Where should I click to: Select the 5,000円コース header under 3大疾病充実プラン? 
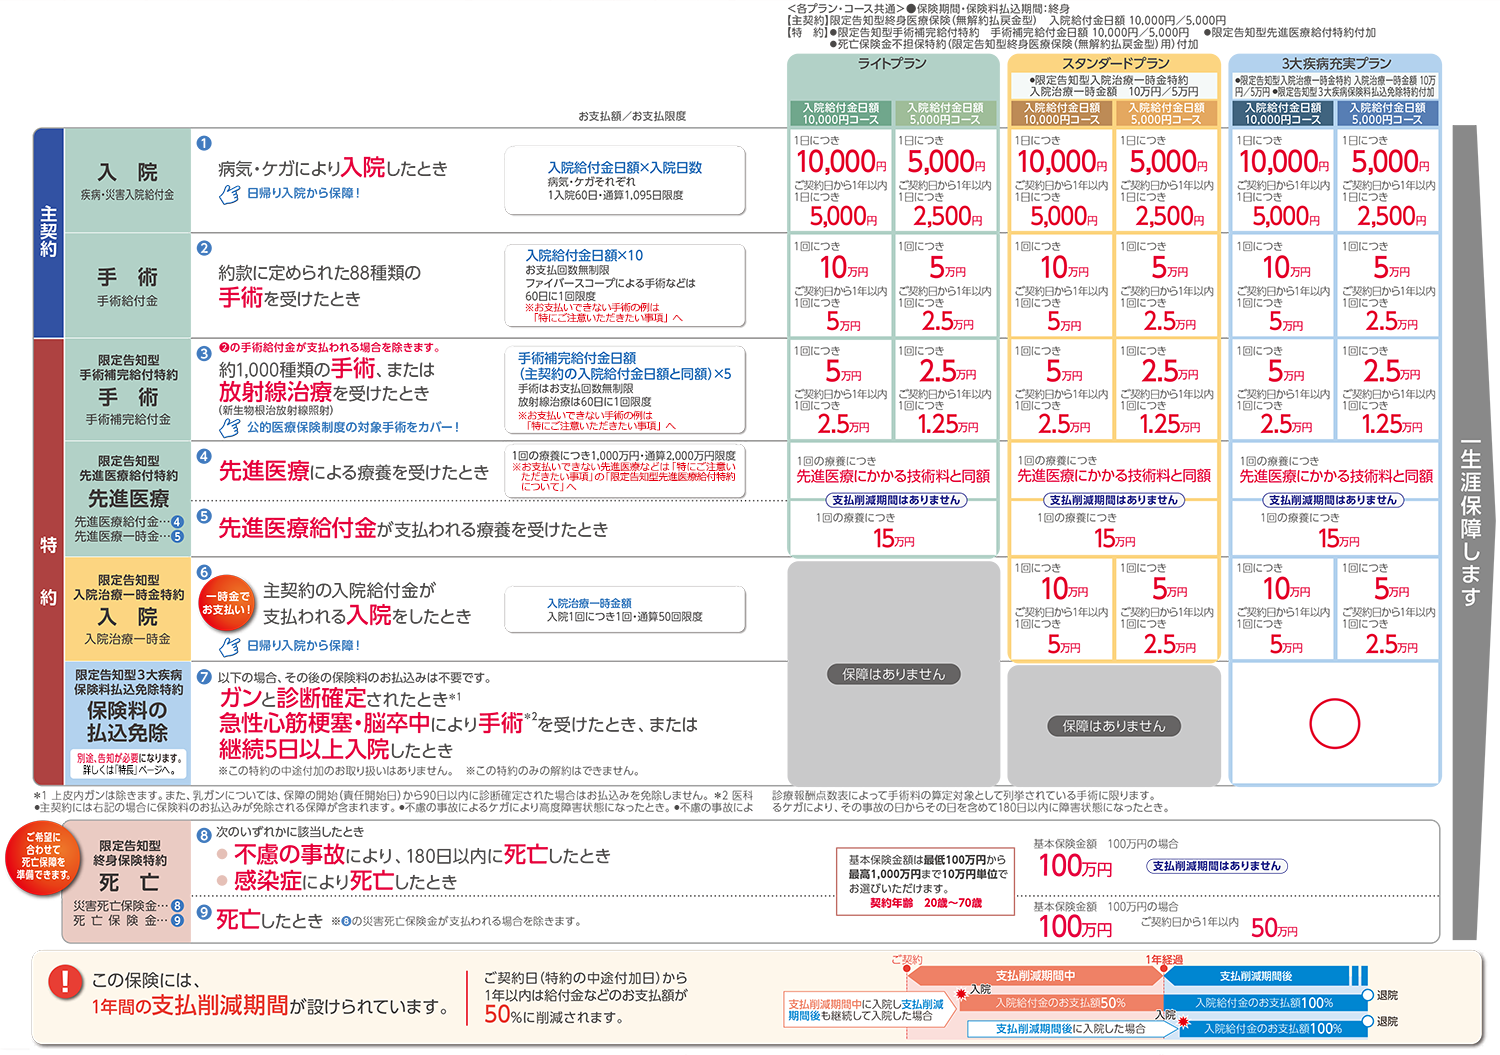(x=1387, y=113)
